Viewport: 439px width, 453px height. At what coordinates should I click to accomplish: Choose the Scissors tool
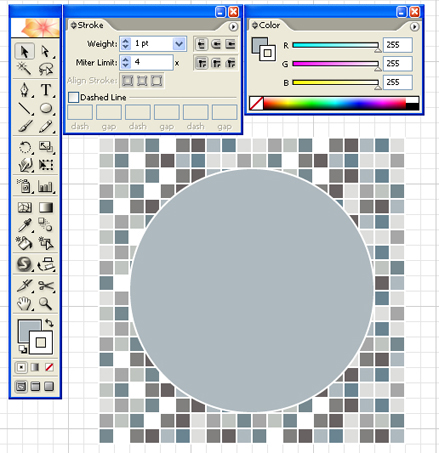click(x=46, y=285)
